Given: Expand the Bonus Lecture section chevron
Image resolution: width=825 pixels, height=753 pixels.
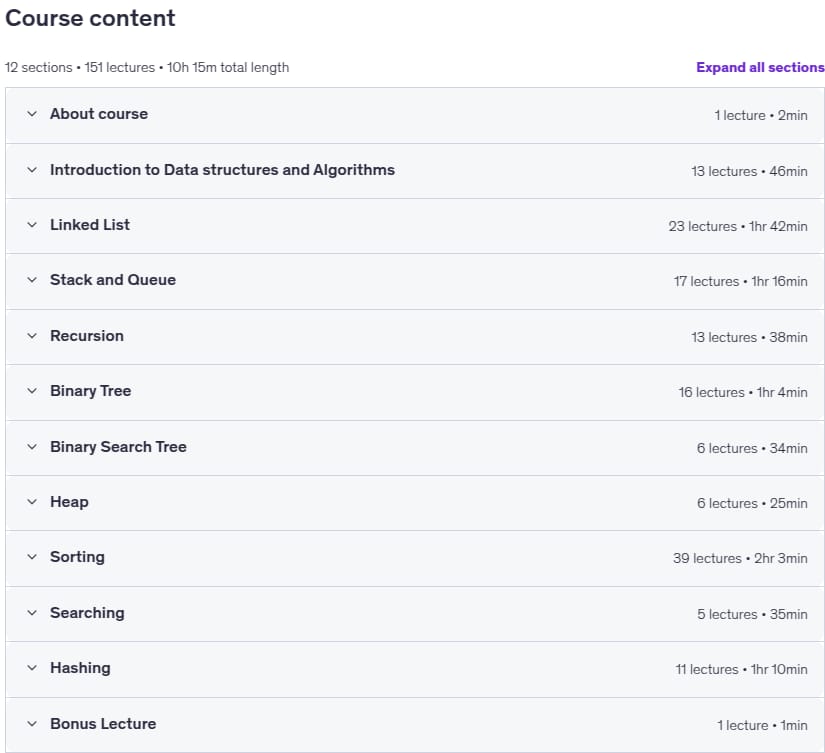Looking at the screenshot, I should (32, 724).
